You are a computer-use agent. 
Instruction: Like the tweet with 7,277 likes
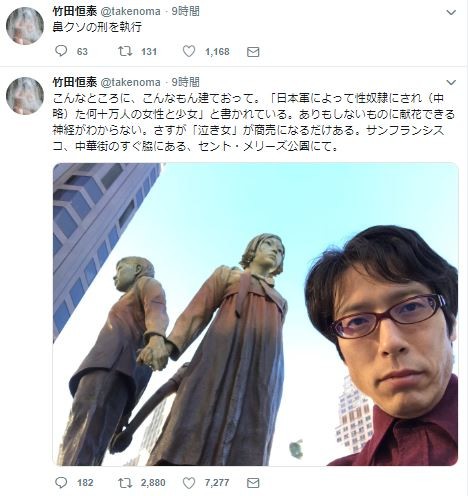tap(189, 482)
